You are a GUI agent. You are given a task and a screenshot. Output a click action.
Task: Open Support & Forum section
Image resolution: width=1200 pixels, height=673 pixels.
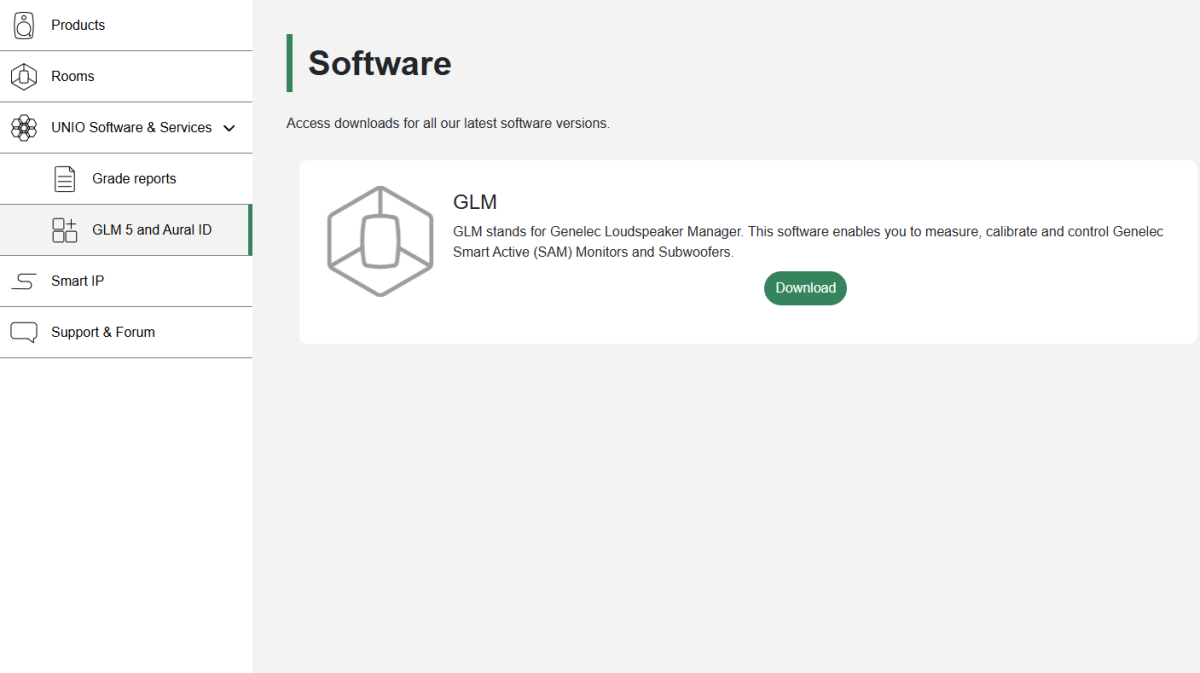[126, 332]
